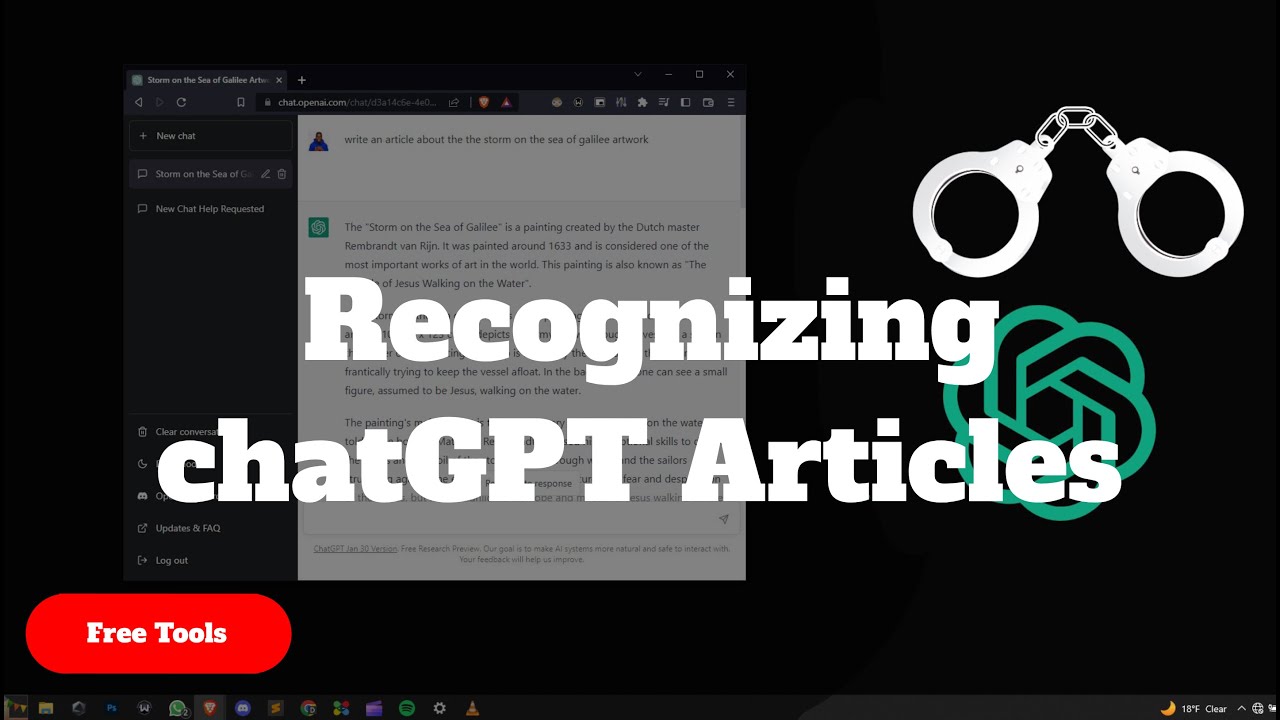Delete conversation using the trash icon
Screen dimensions: 1280x720
click(282, 174)
